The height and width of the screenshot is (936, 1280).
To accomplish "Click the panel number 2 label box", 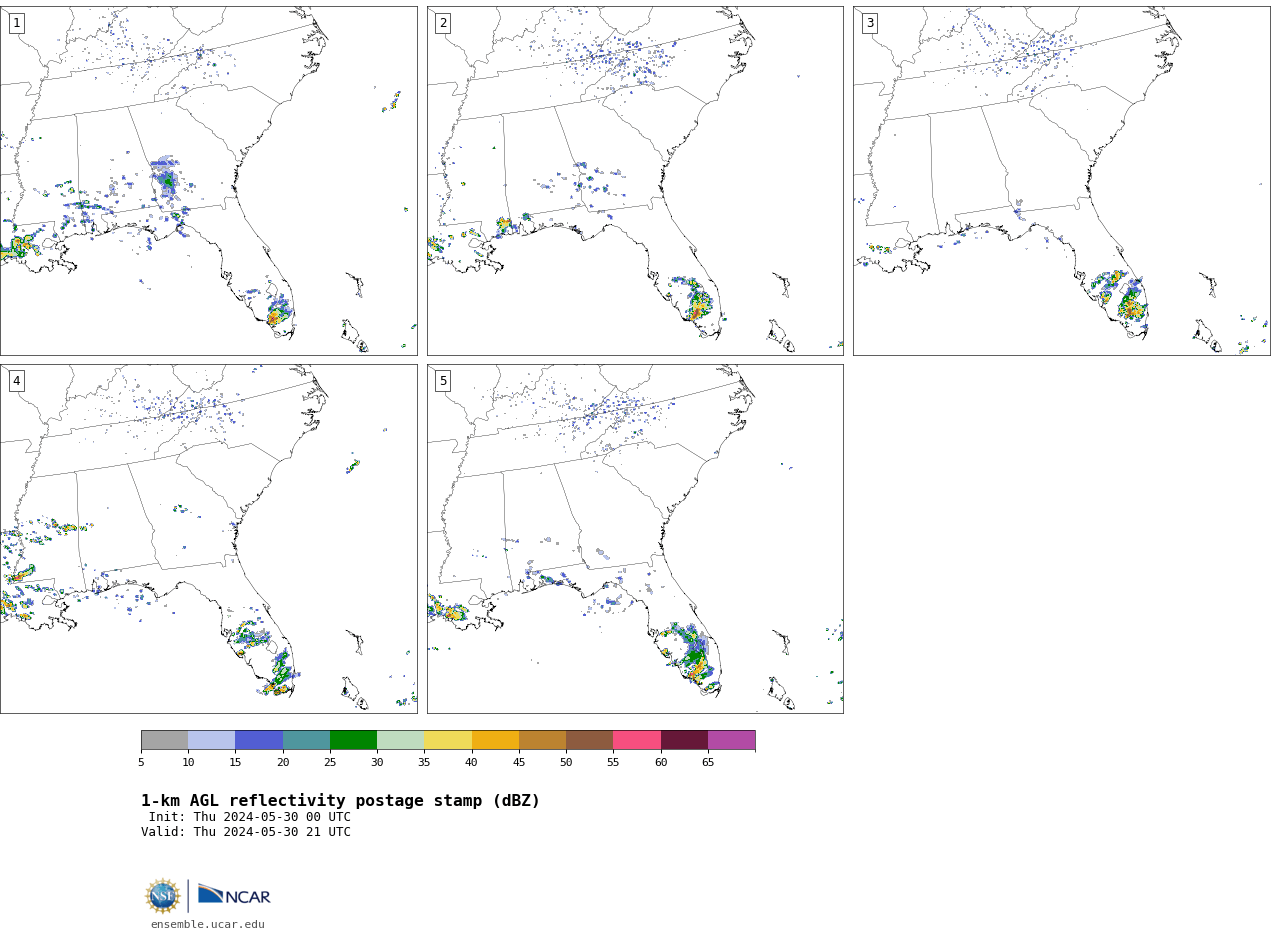I will 443,23.
